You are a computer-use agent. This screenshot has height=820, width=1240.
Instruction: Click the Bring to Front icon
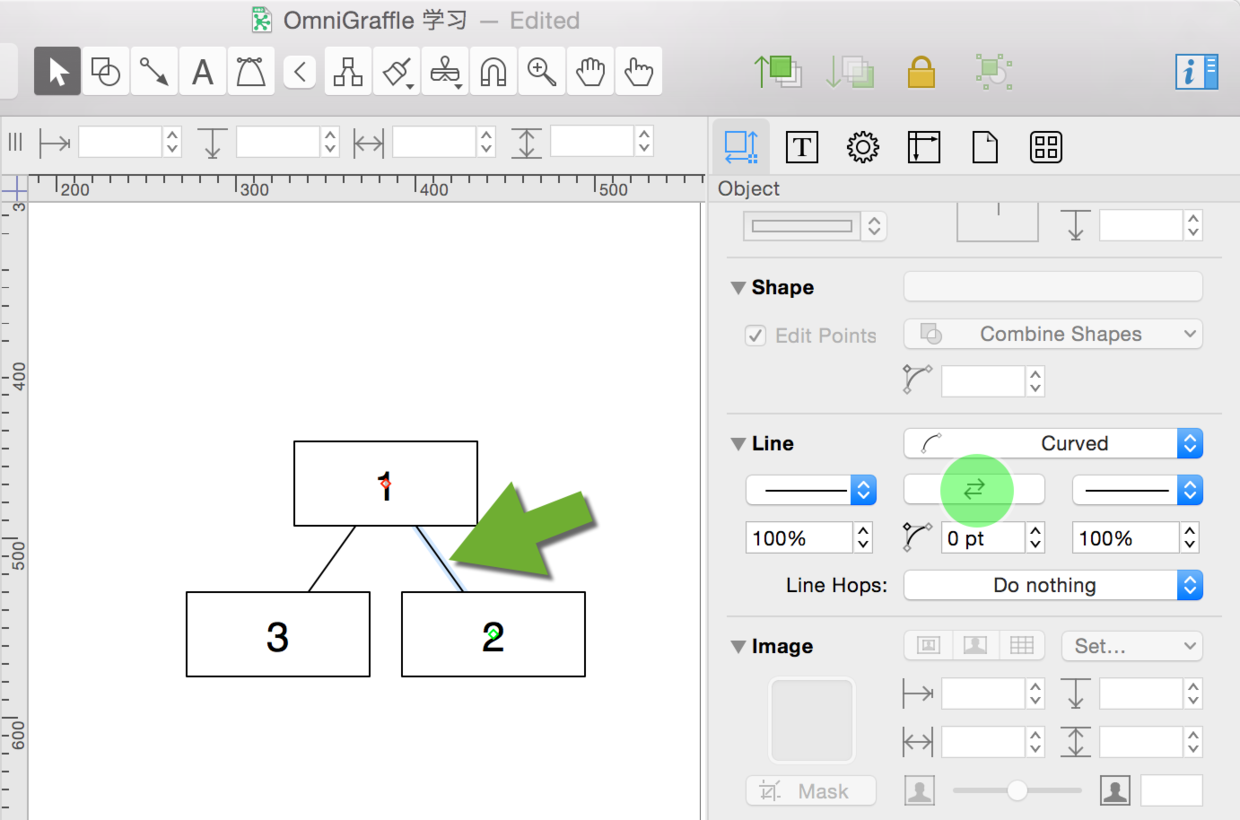coord(777,71)
